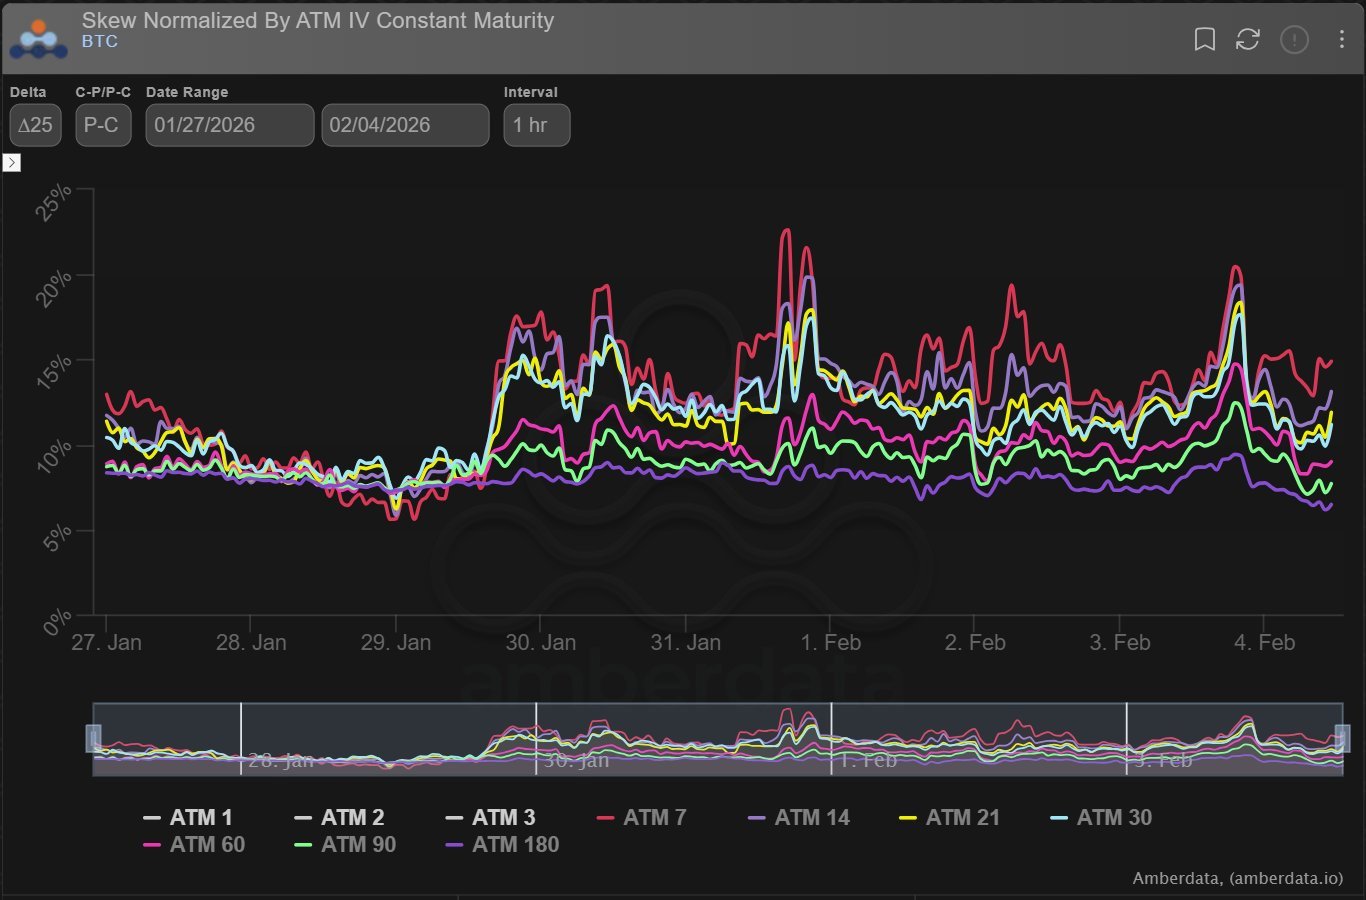Show the ATM 1 series
Viewport: 1366px width, 900px height.
tap(200, 818)
